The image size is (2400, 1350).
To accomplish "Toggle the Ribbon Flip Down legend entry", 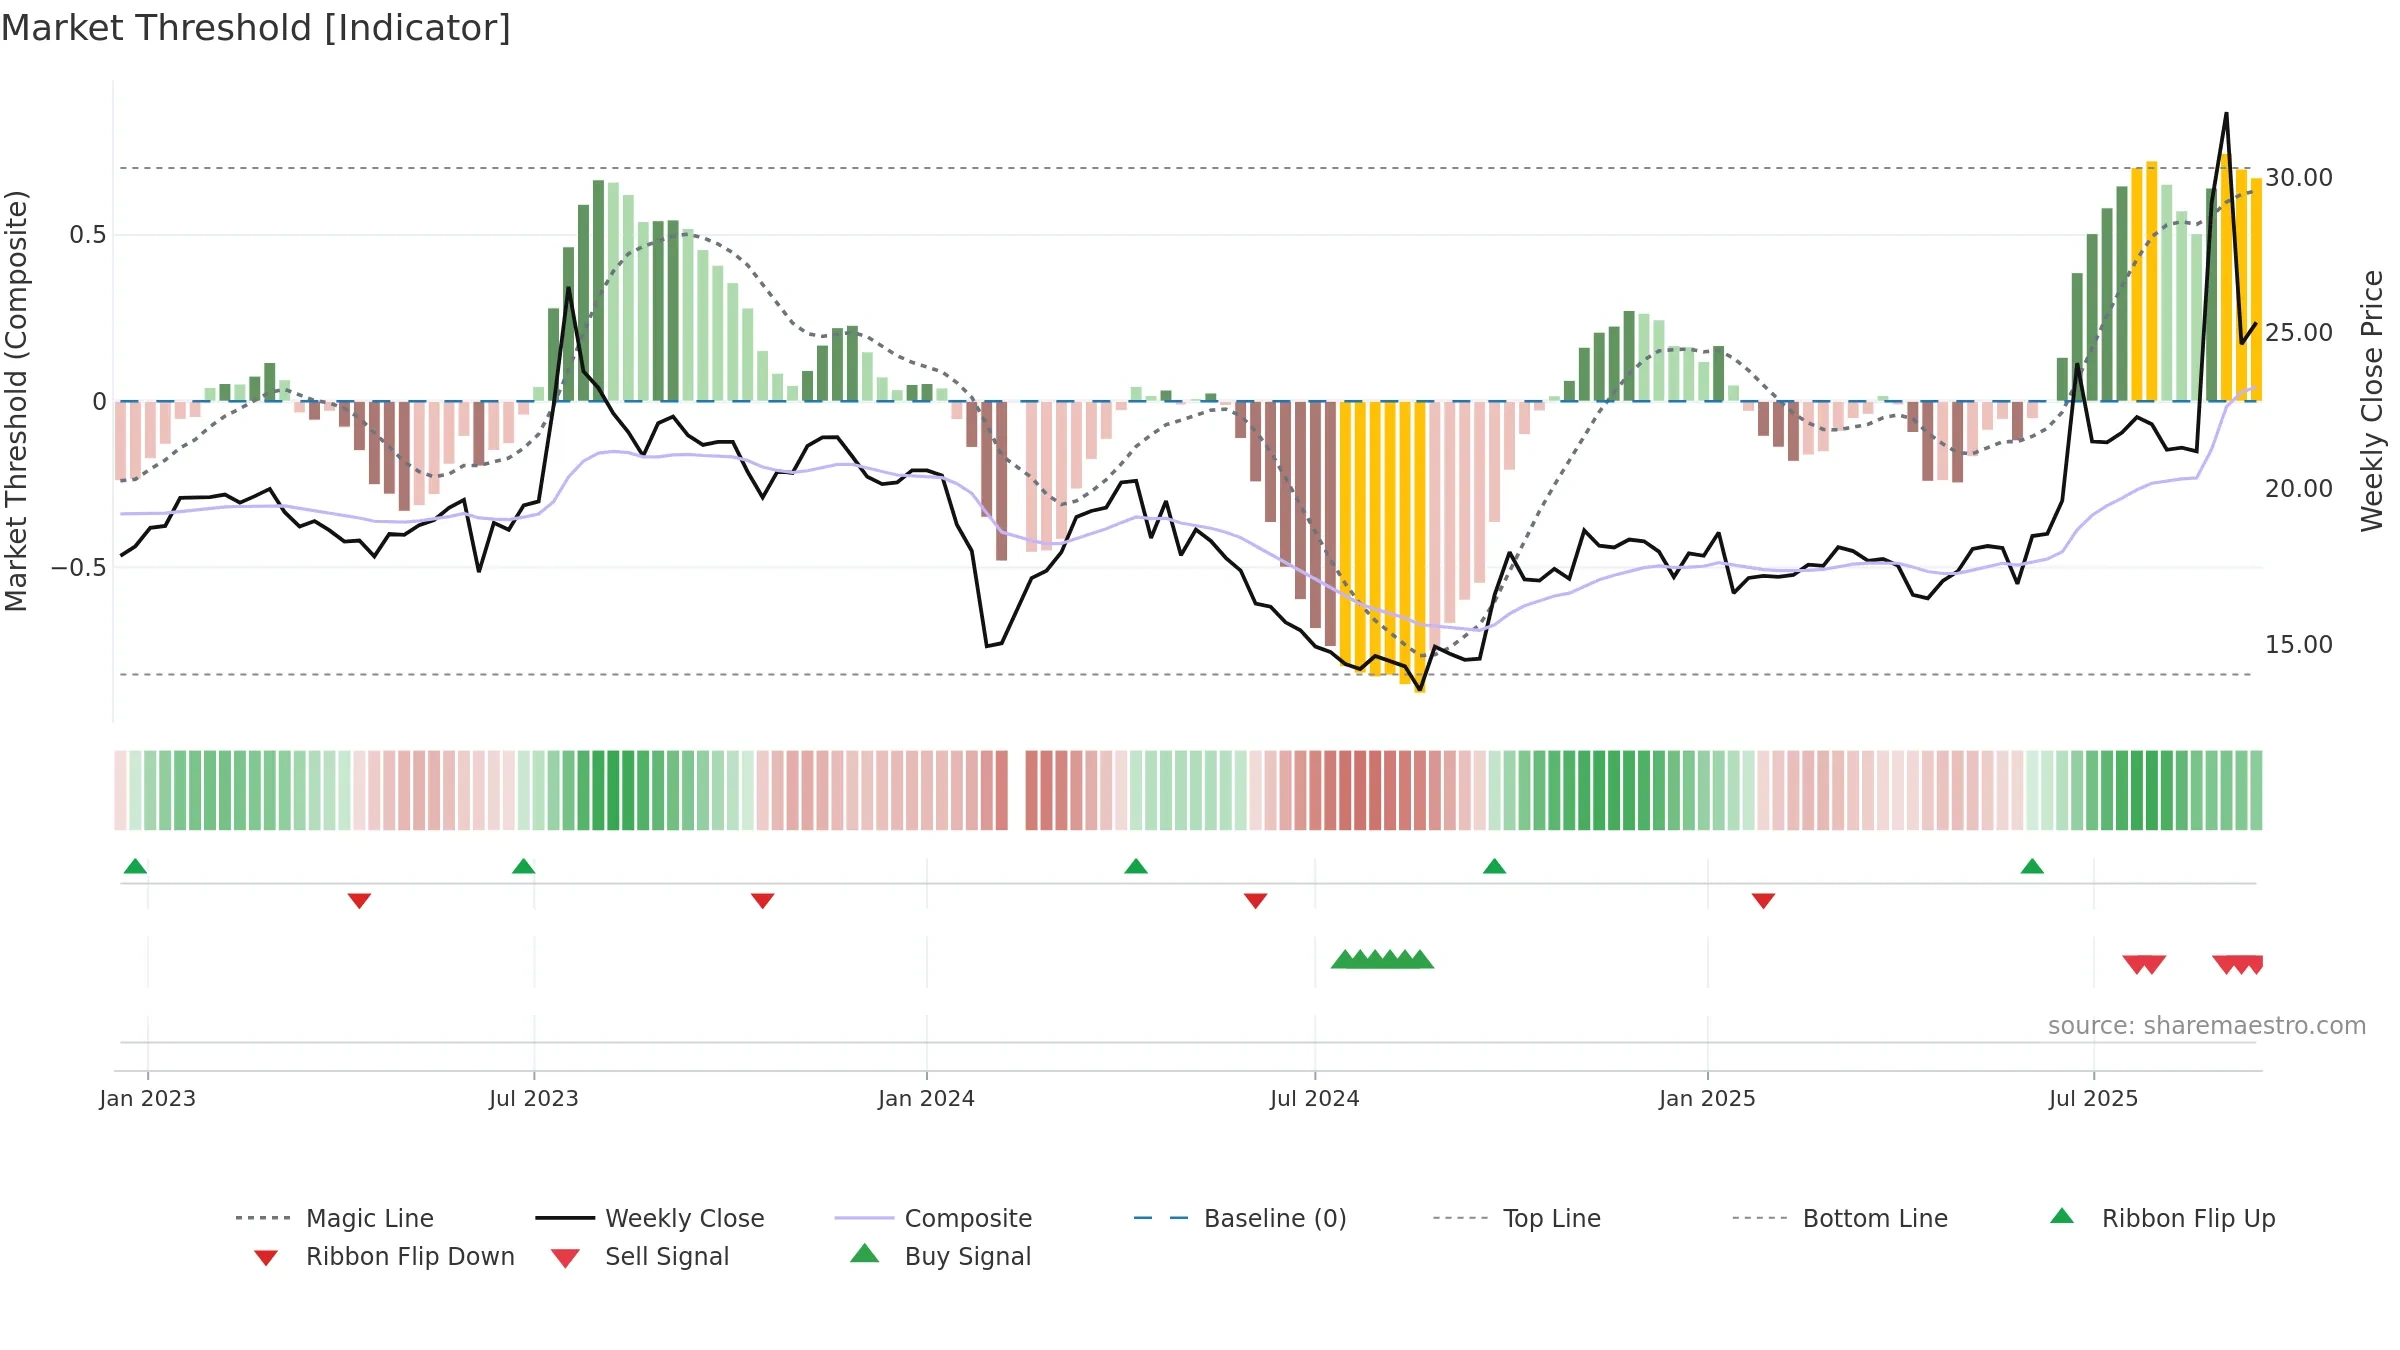I will [x=385, y=1256].
